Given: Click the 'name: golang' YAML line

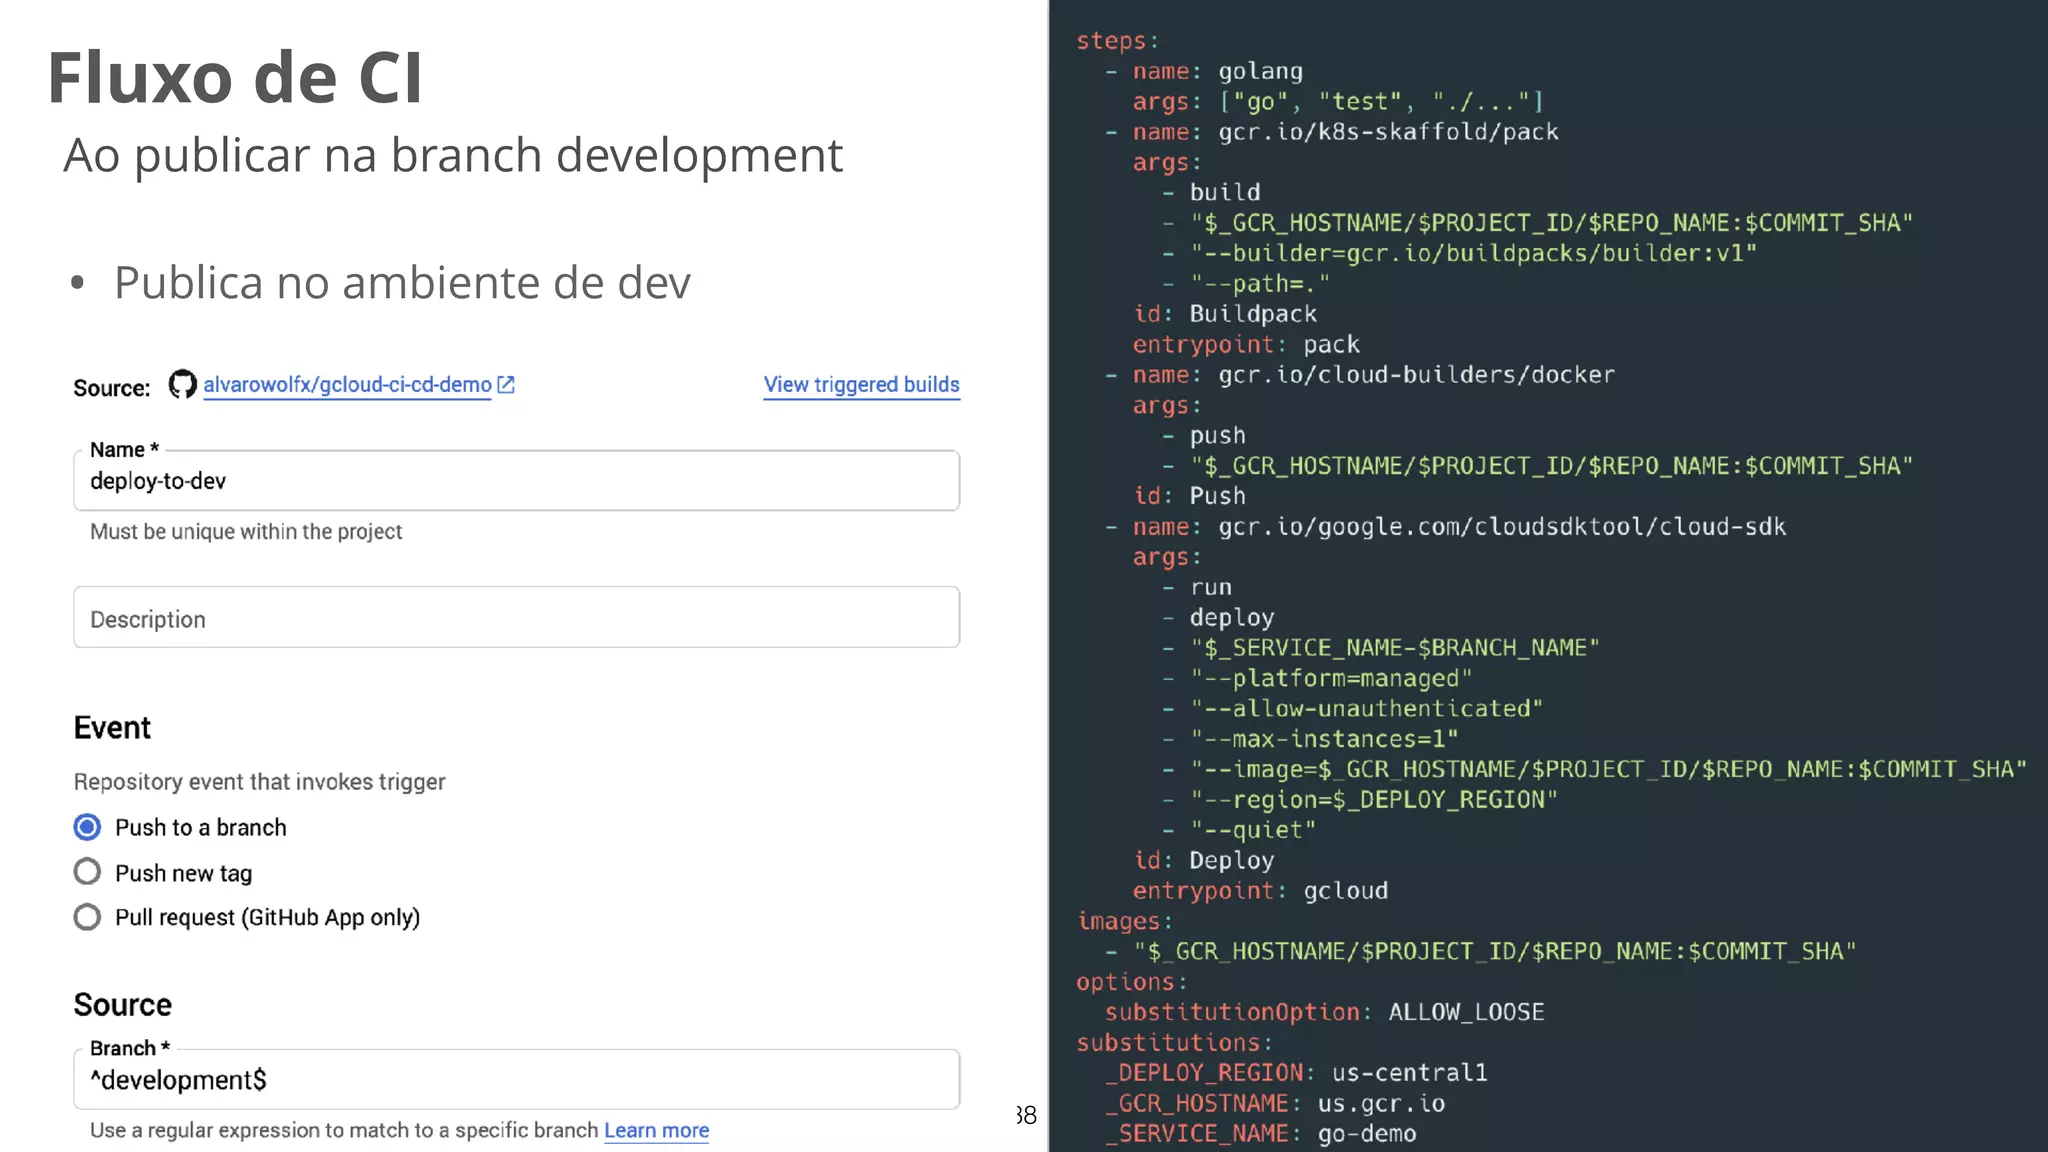Looking at the screenshot, I should pyautogui.click(x=1217, y=72).
